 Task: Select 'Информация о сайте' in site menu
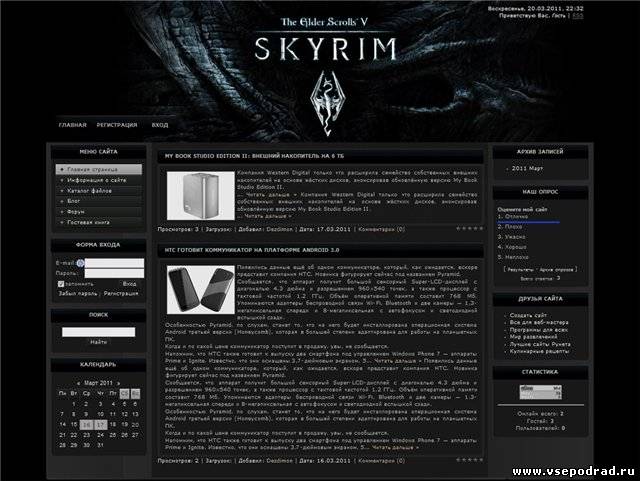[99, 180]
